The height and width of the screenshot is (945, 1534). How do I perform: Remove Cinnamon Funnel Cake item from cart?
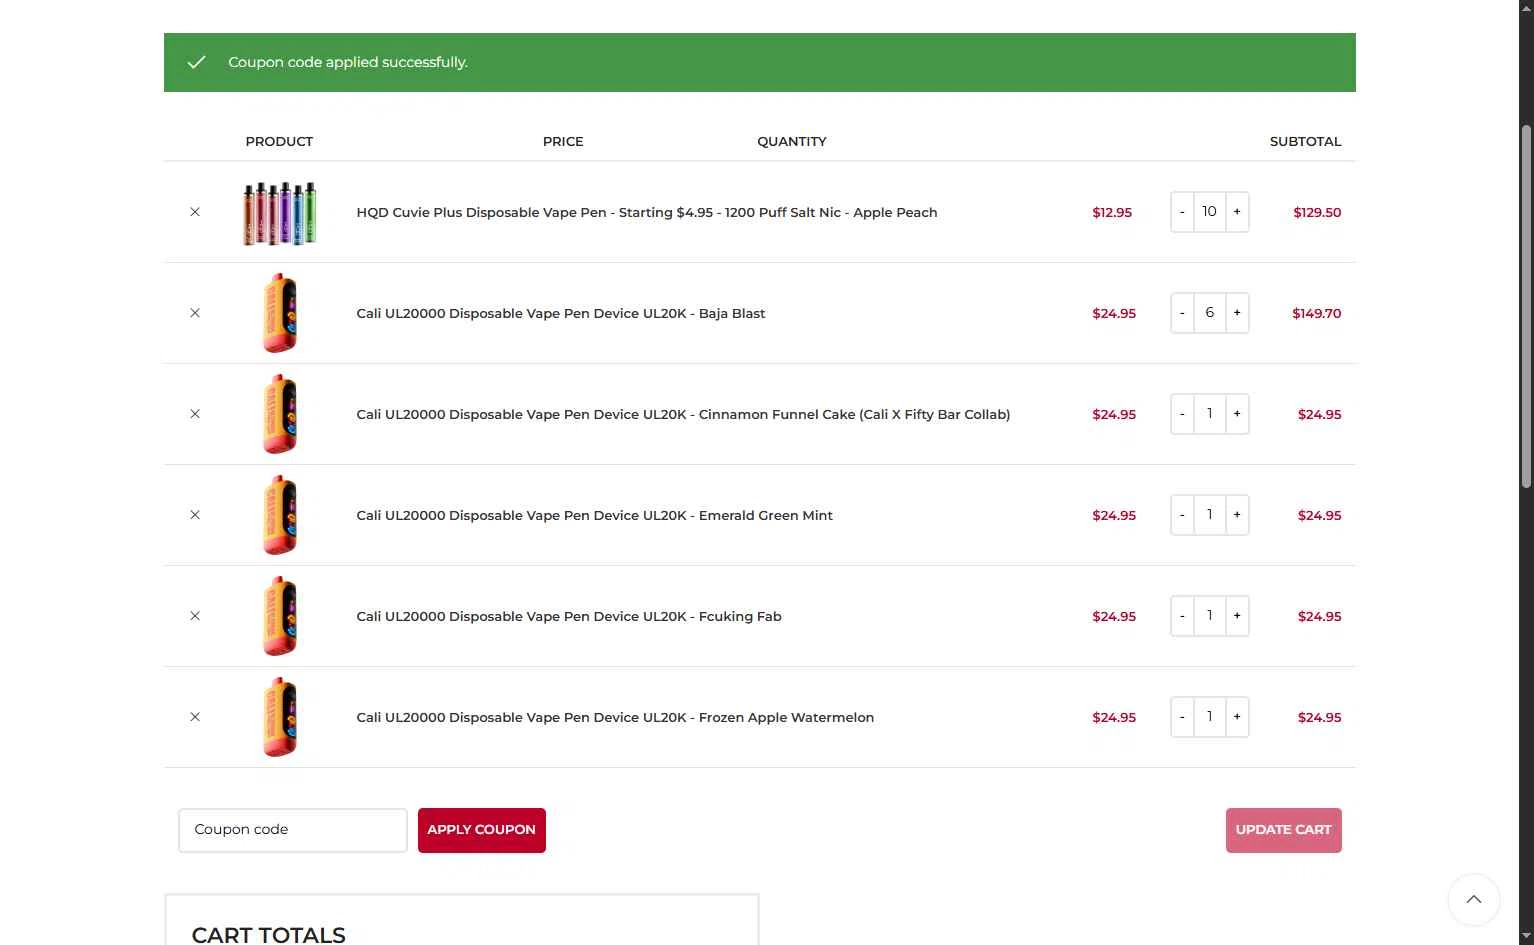pyautogui.click(x=195, y=414)
